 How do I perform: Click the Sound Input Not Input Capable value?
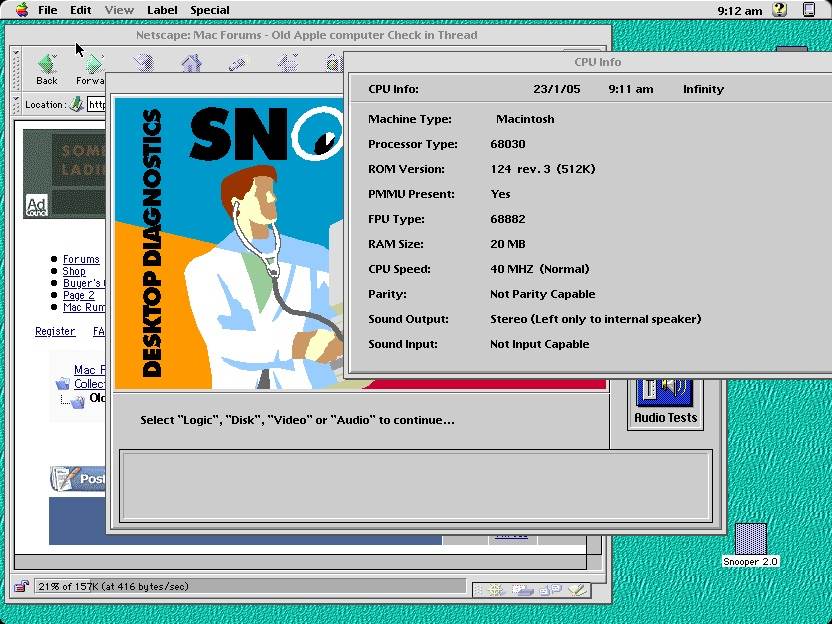[x=540, y=344]
